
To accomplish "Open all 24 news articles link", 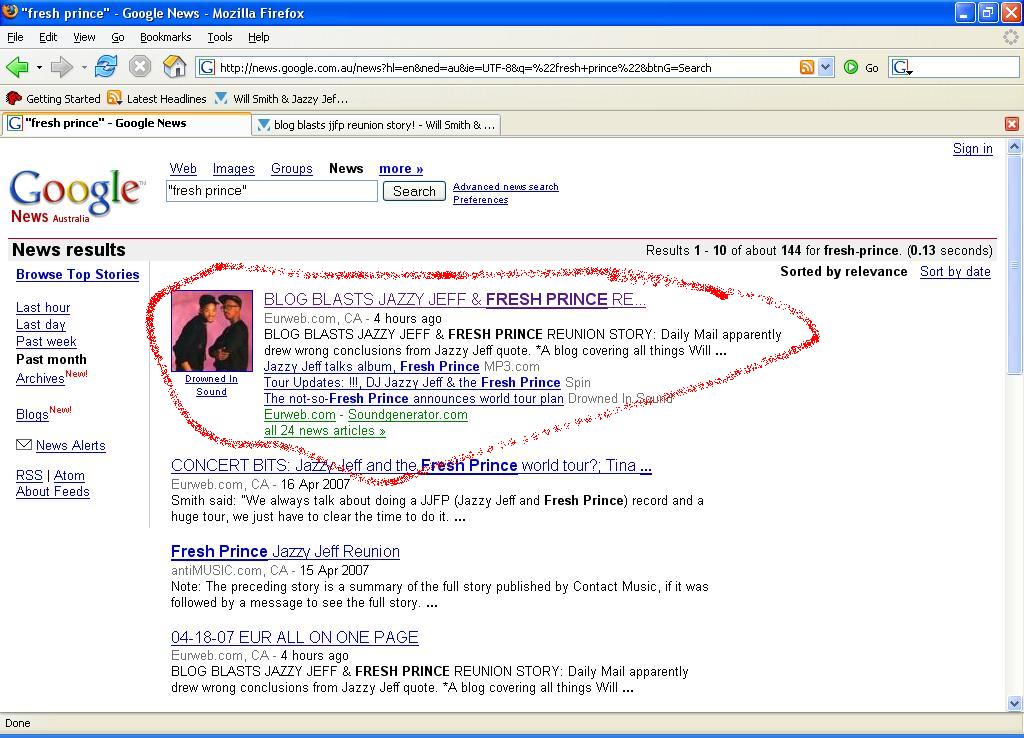I will coord(325,431).
